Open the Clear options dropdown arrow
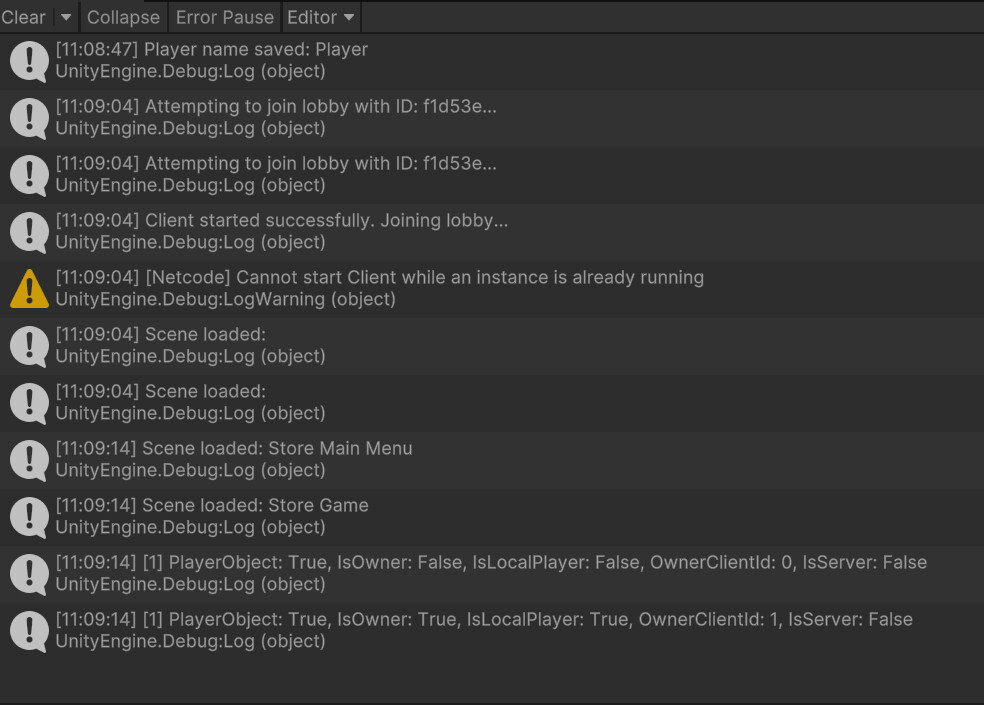Viewport: 984px width, 705px height. pos(65,17)
